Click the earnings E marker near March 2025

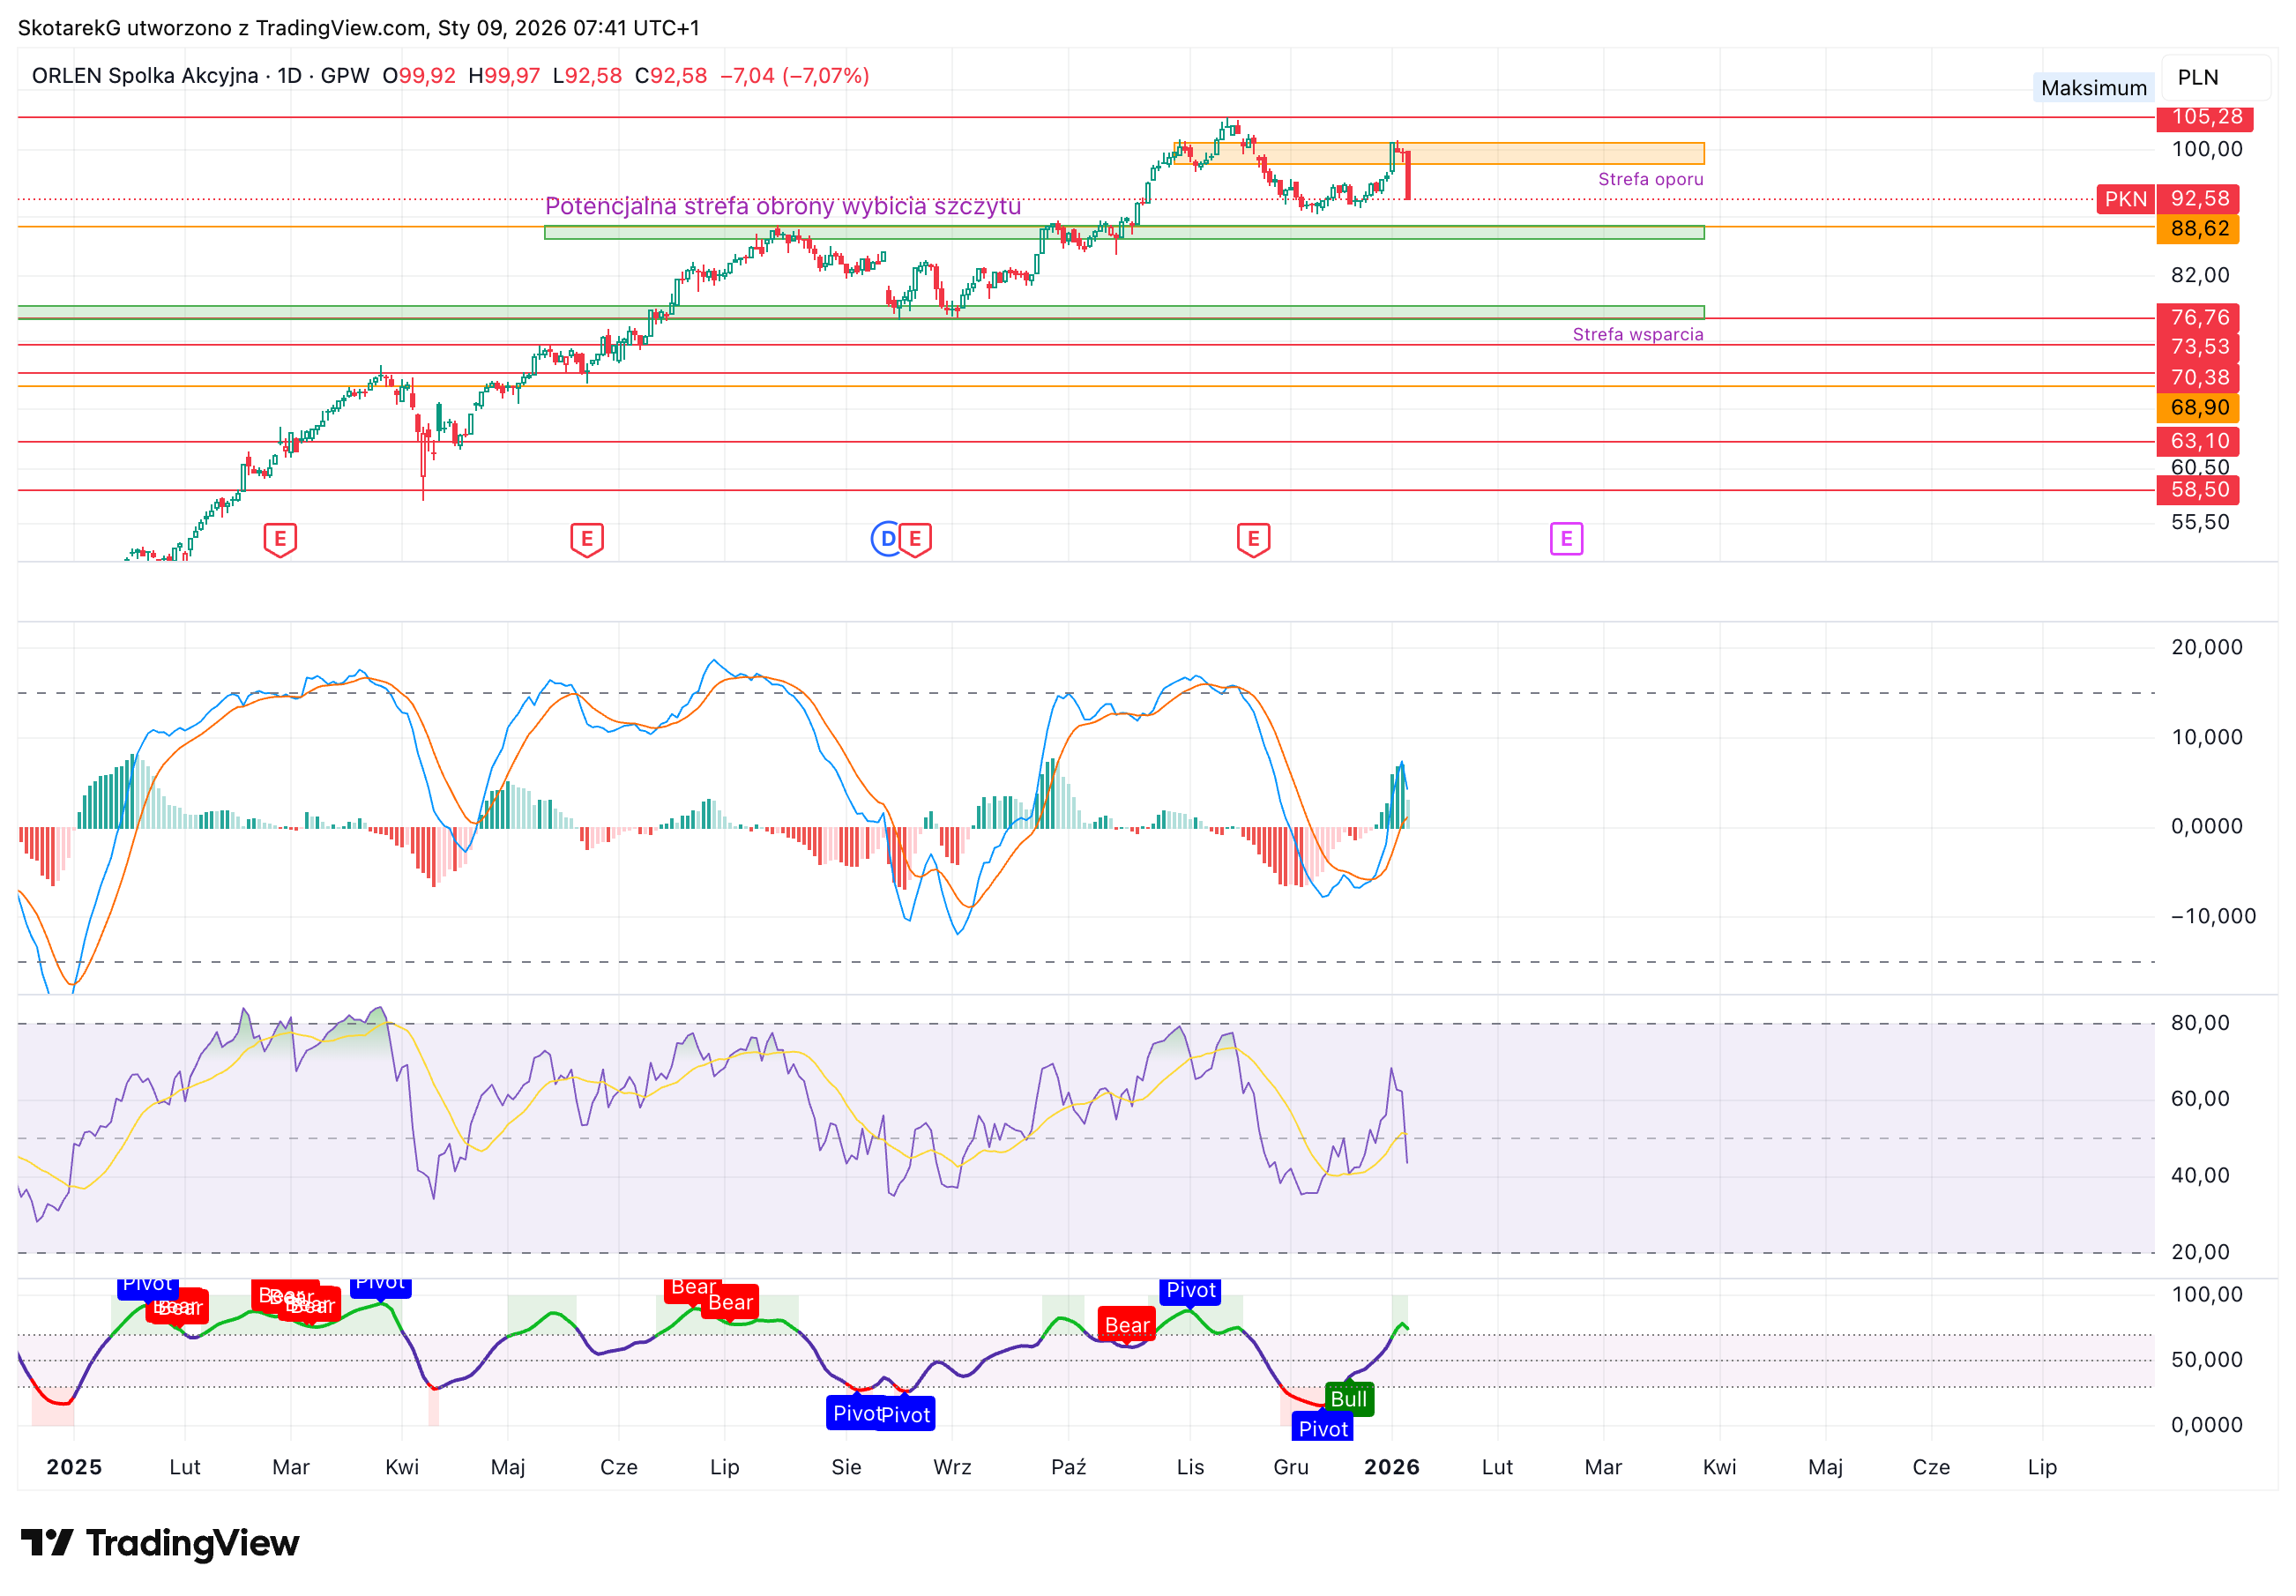[280, 540]
